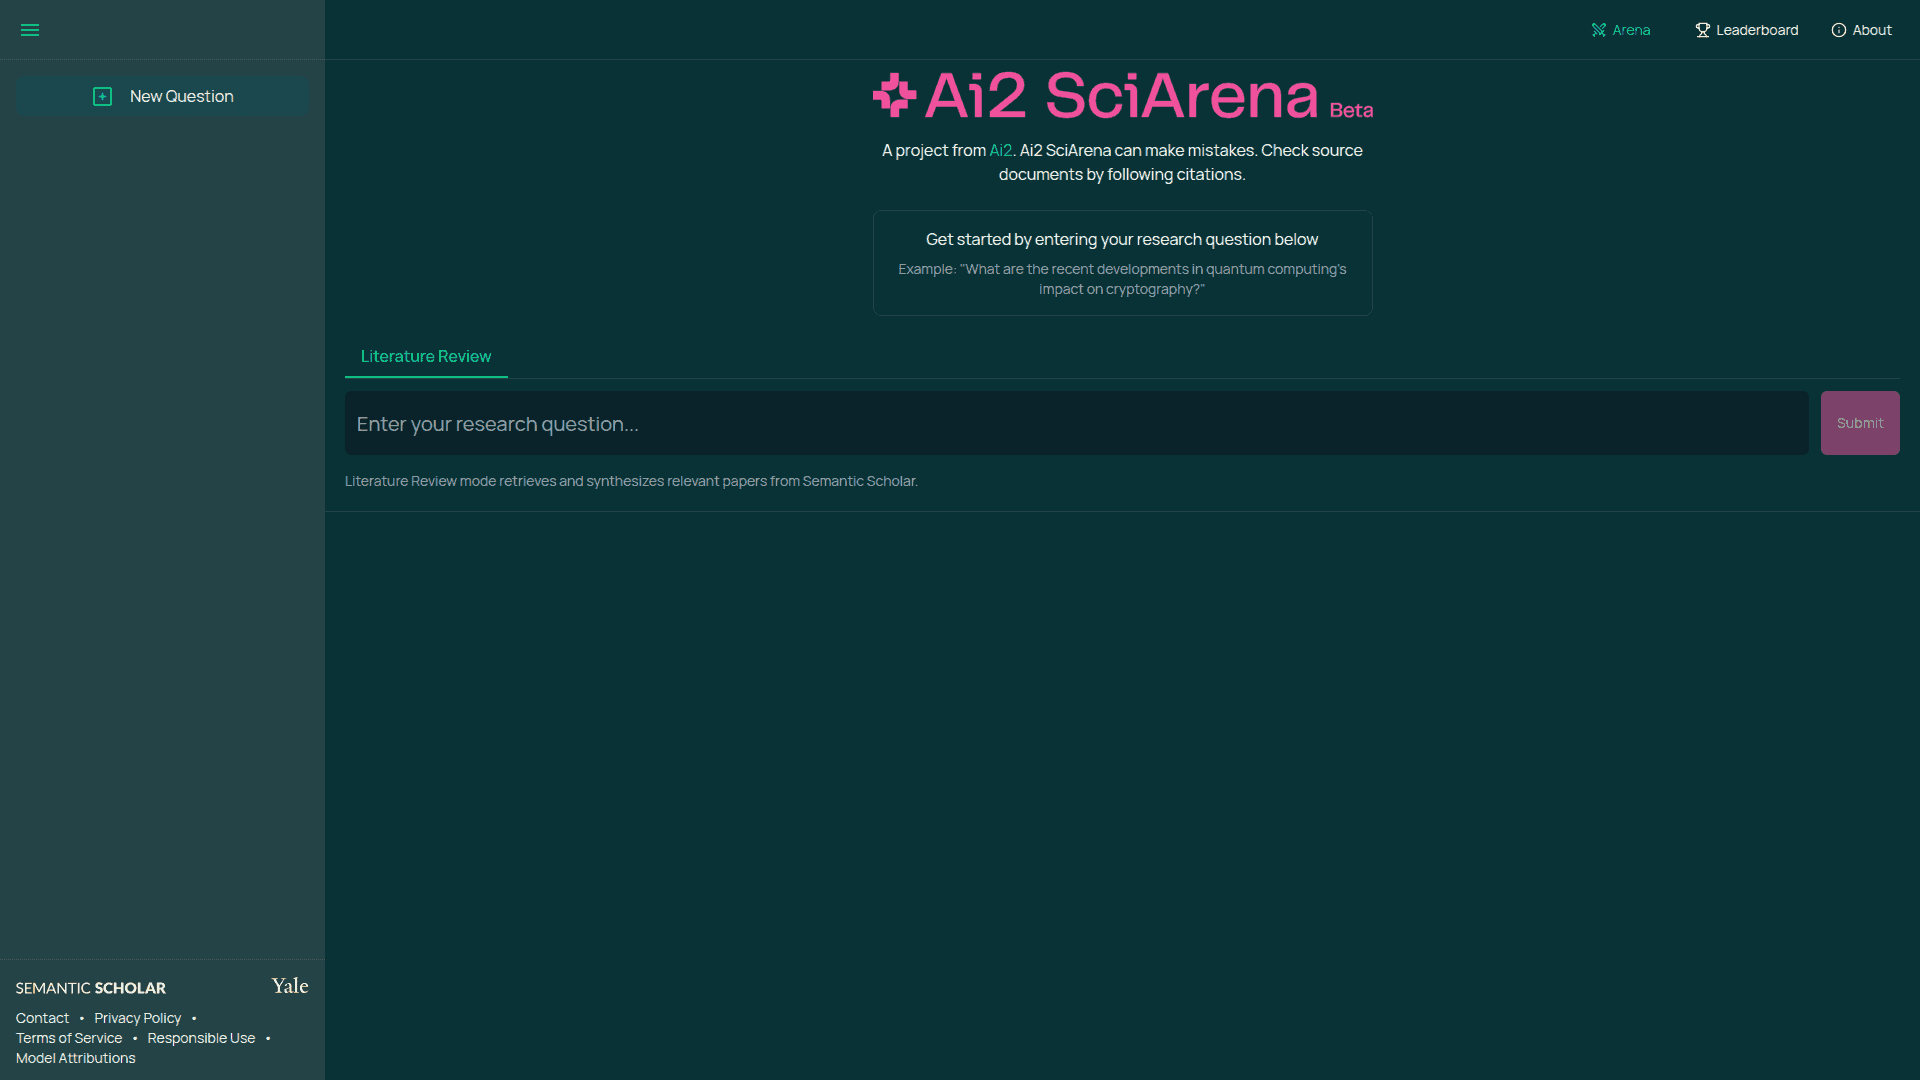Open the Leaderboard page
This screenshot has height=1080, width=1920.
1746,30
